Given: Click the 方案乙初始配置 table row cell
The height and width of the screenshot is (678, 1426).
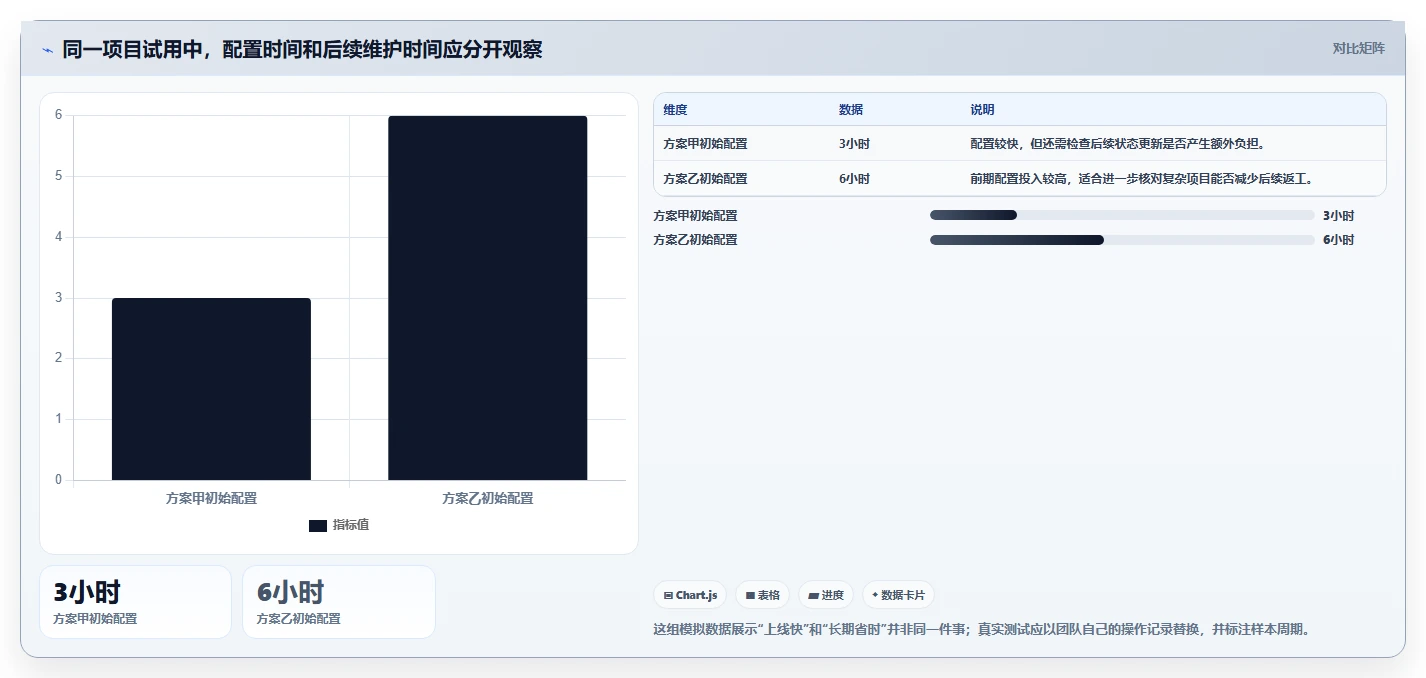Looking at the screenshot, I should pos(705,179).
